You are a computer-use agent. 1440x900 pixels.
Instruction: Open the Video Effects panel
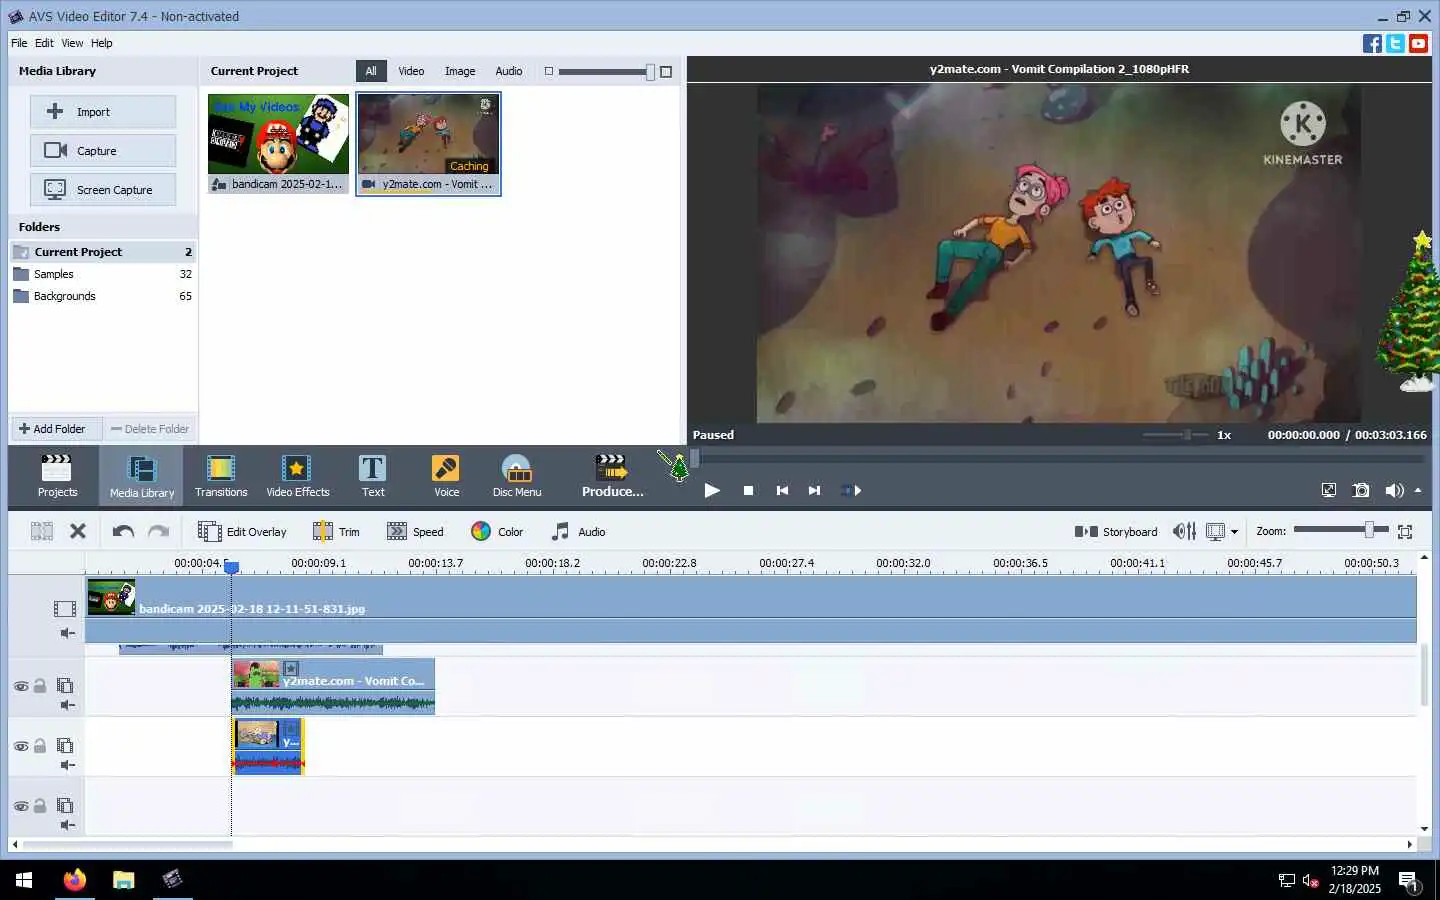coord(297,476)
